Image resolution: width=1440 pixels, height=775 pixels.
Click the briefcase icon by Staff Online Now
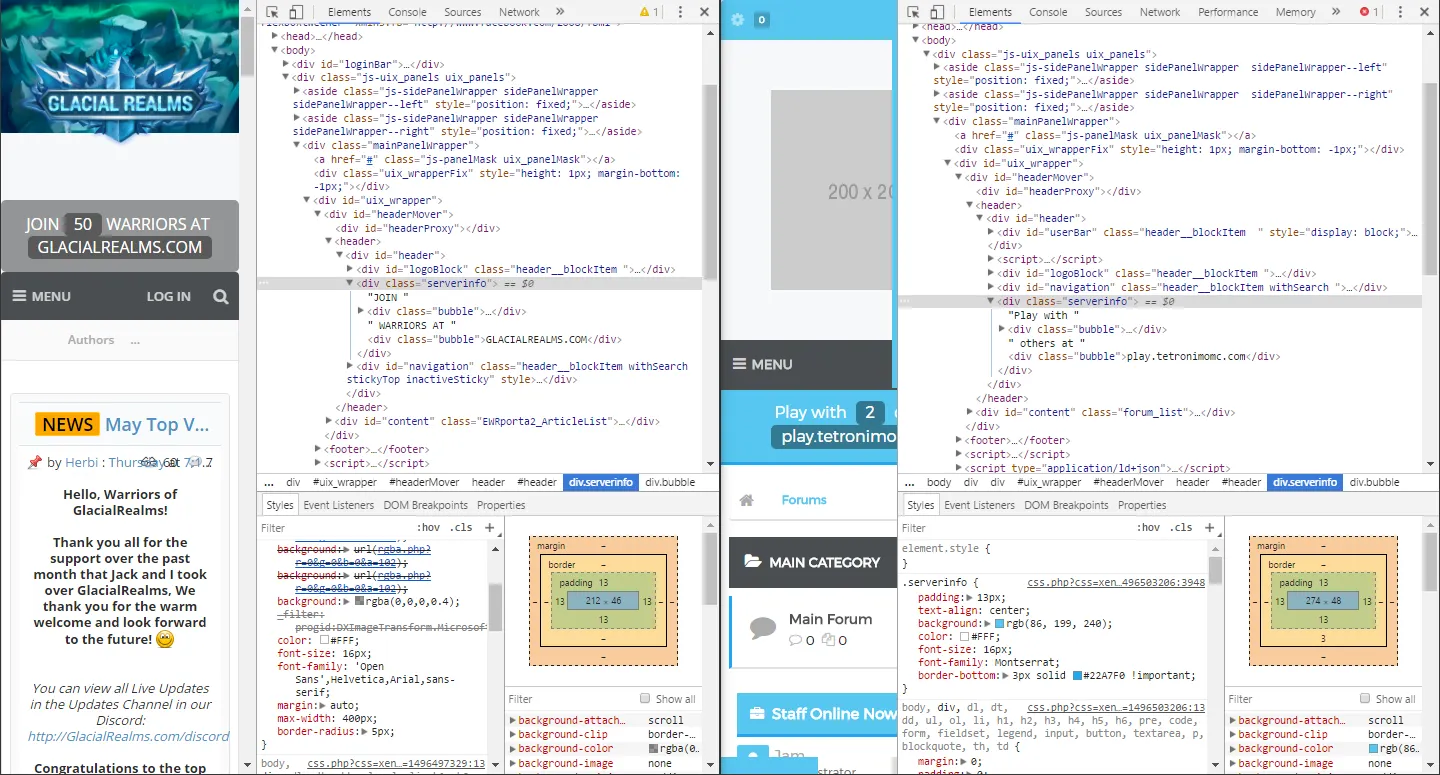tap(756, 714)
